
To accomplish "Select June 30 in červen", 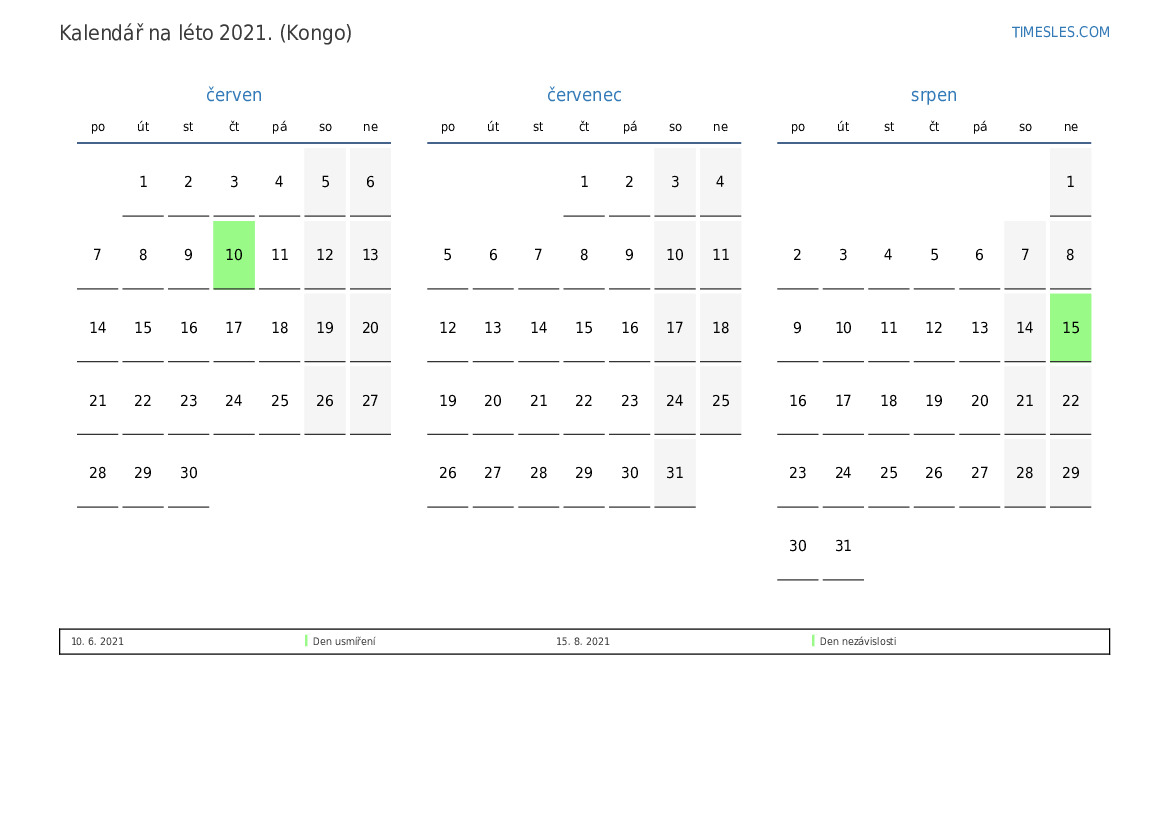I will (x=189, y=473).
